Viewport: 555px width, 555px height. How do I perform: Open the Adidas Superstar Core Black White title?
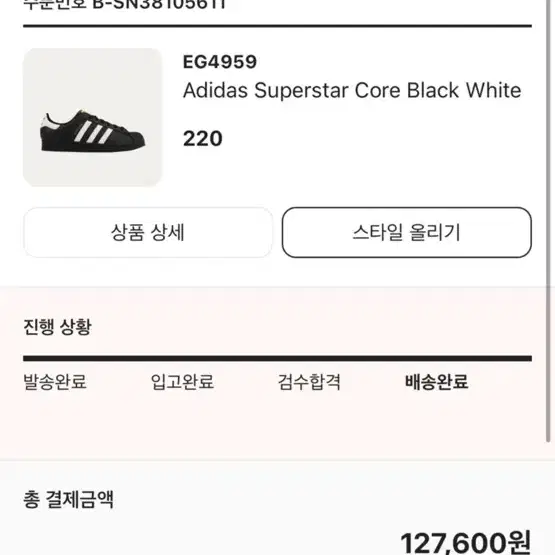click(x=352, y=90)
